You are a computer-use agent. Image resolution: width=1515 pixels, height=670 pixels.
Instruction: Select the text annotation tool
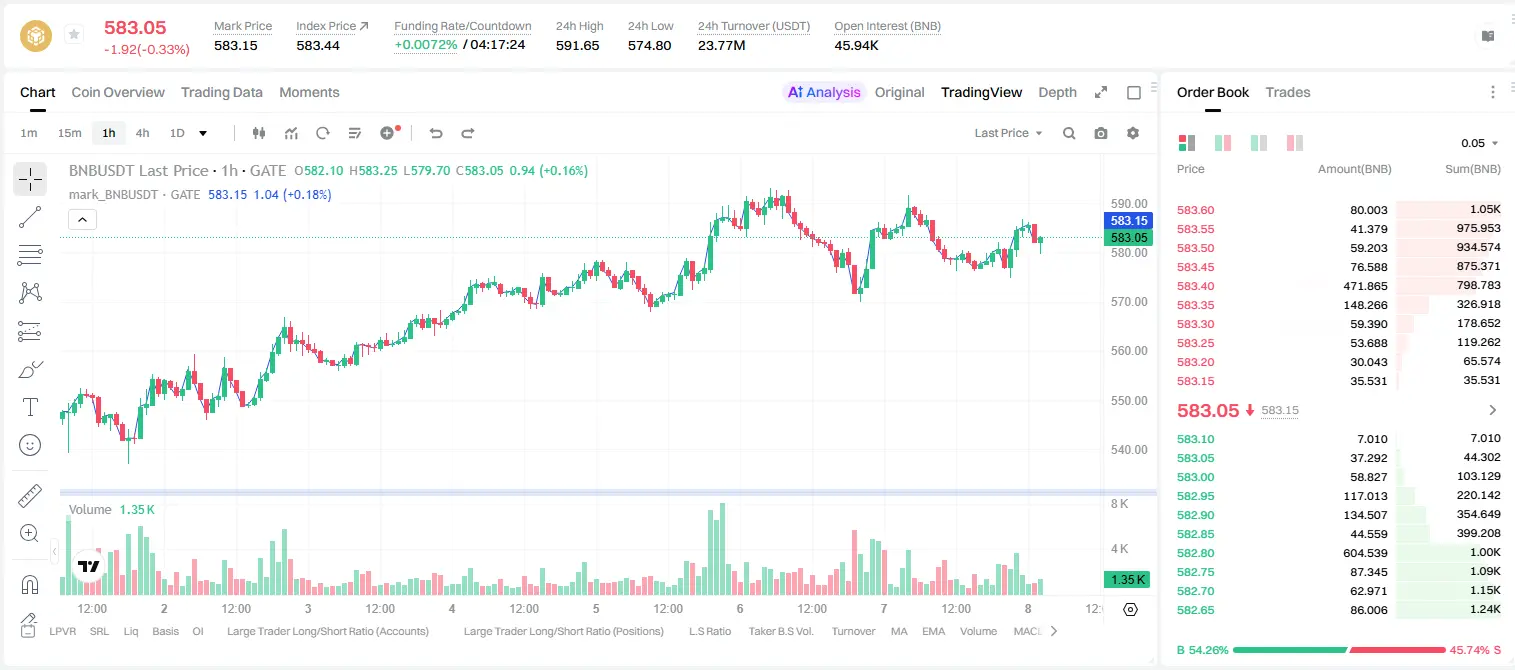pos(30,407)
